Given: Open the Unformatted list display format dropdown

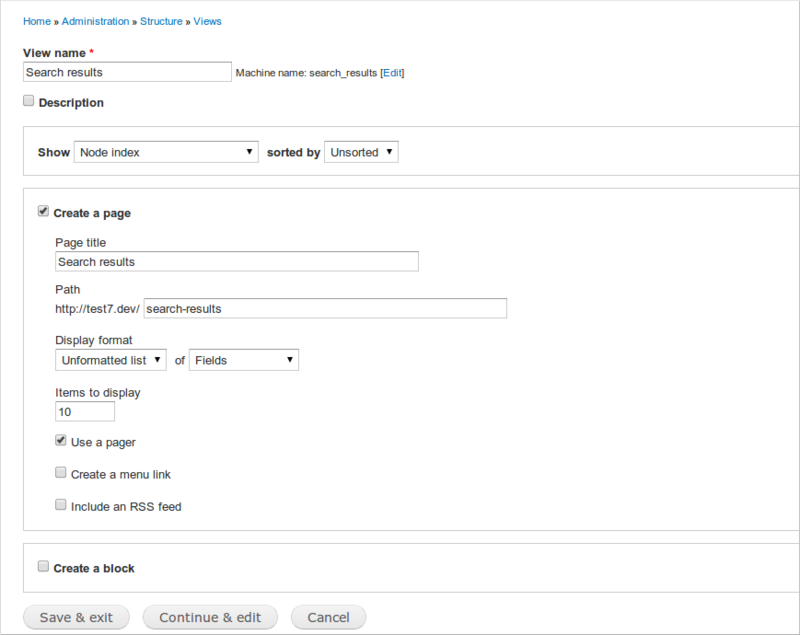Looking at the screenshot, I should [111, 360].
